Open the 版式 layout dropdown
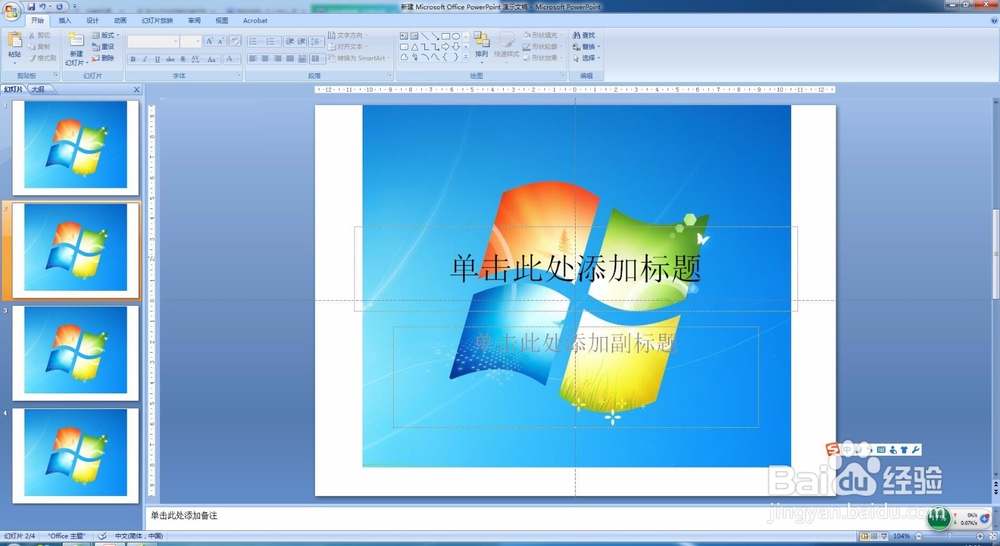 [105, 35]
